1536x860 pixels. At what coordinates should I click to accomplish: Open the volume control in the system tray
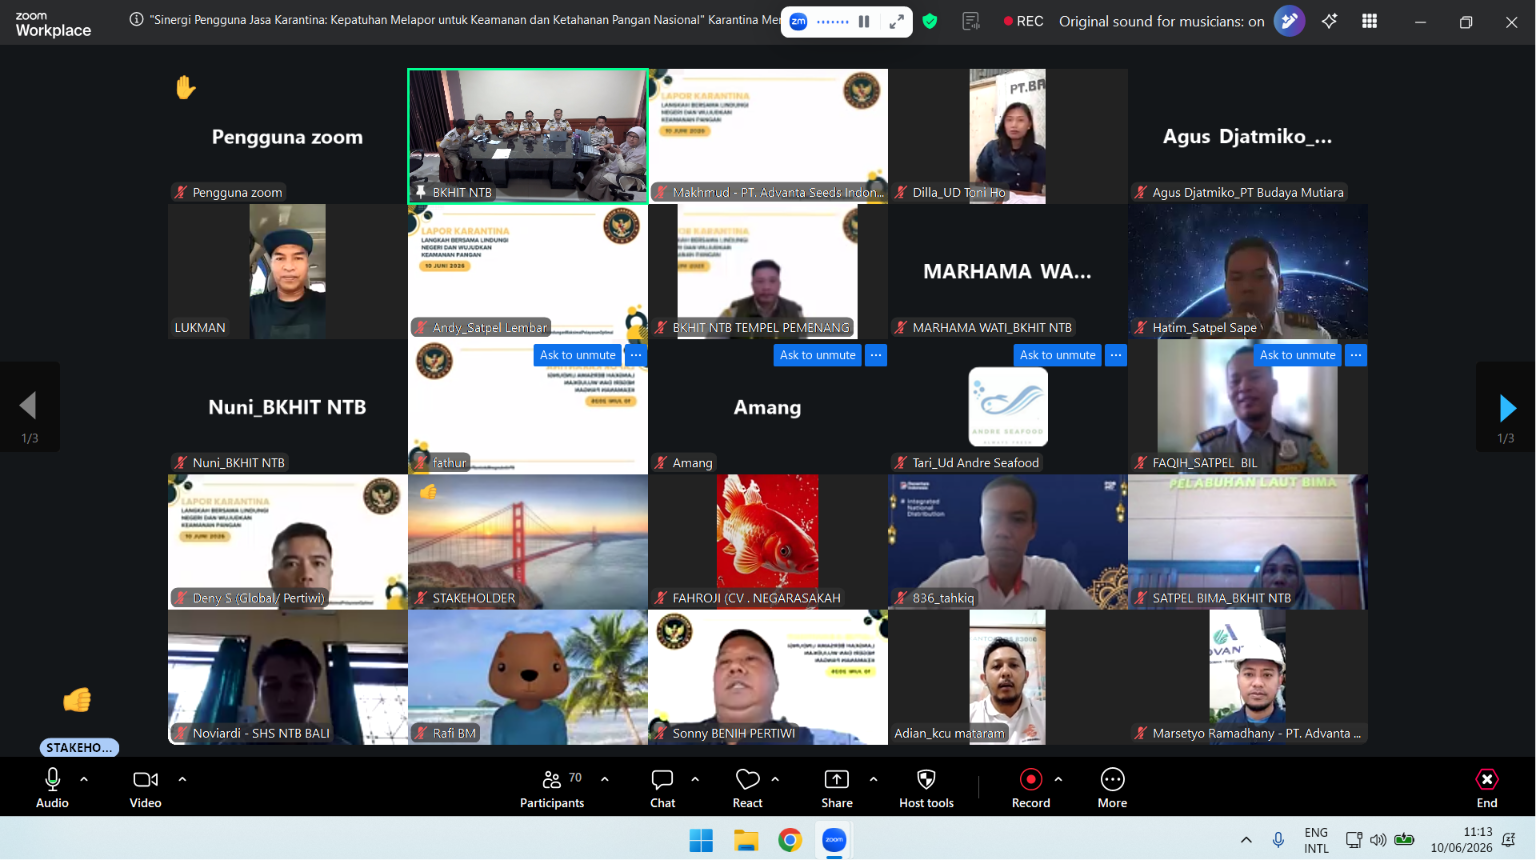(x=1378, y=840)
